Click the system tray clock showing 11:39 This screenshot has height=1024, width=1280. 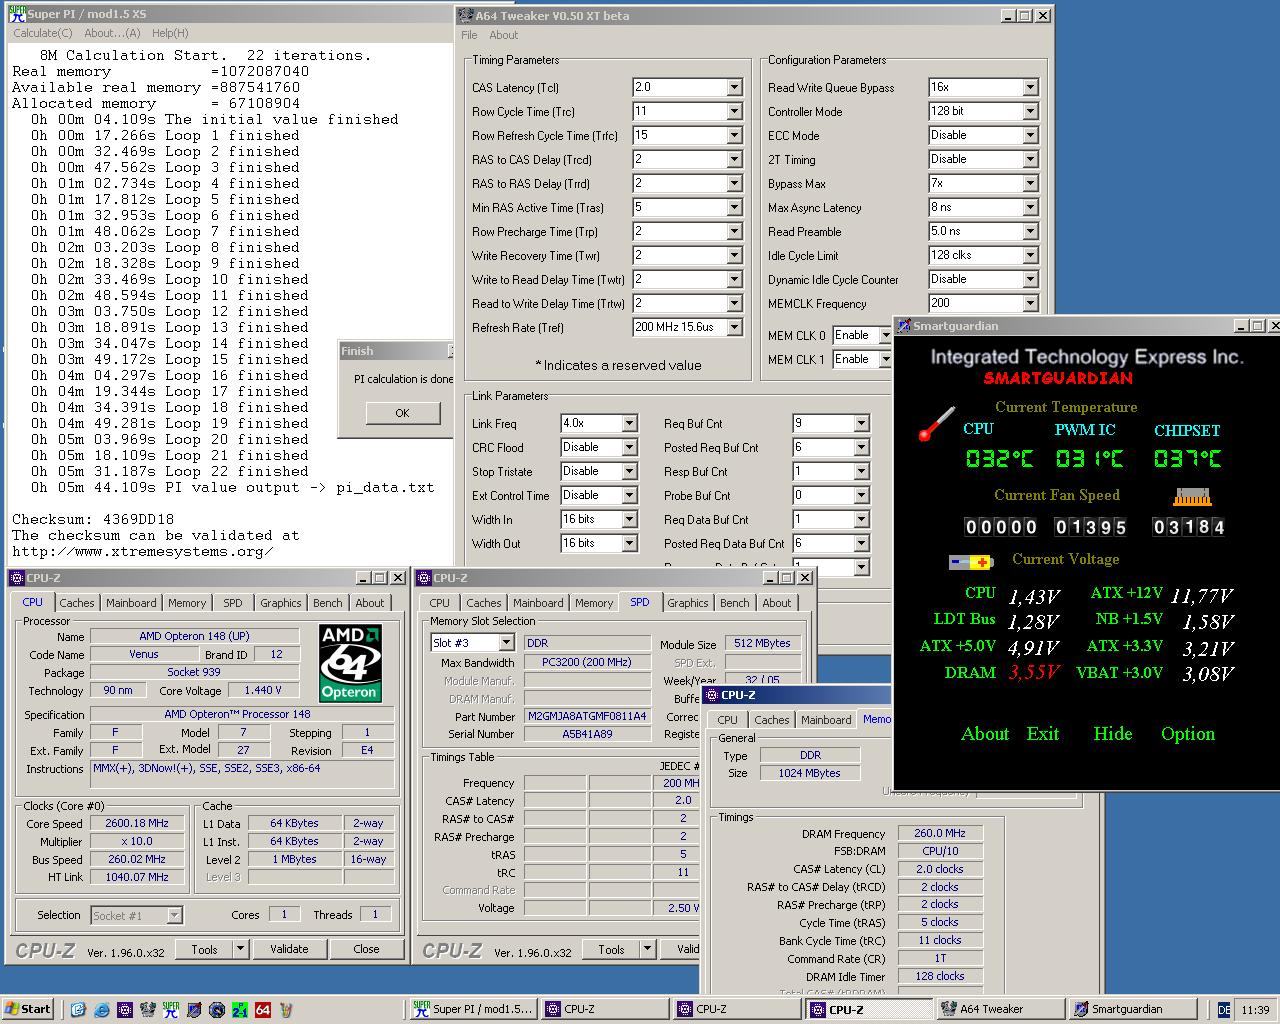(x=1254, y=1010)
